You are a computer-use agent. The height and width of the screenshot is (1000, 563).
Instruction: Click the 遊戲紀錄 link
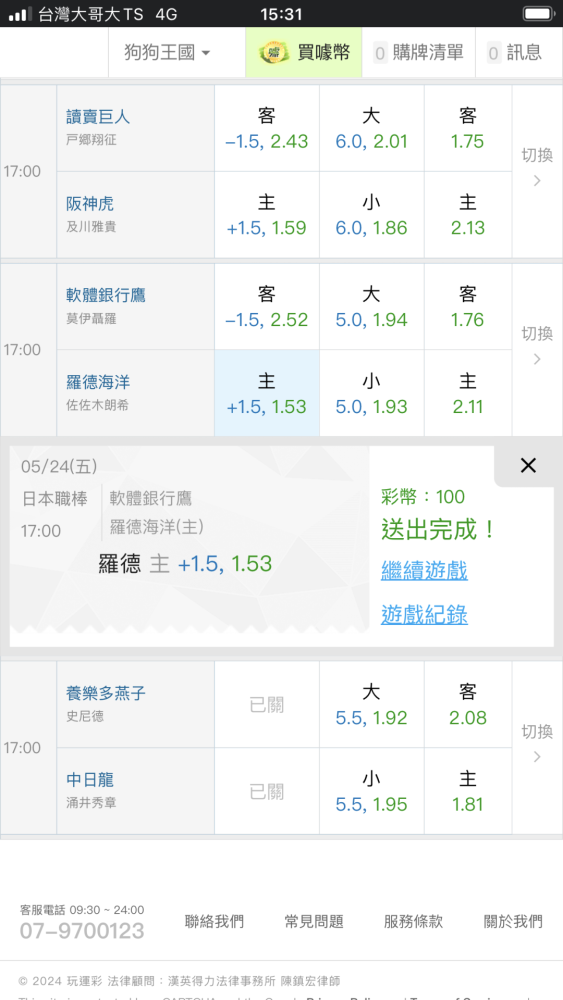point(424,615)
